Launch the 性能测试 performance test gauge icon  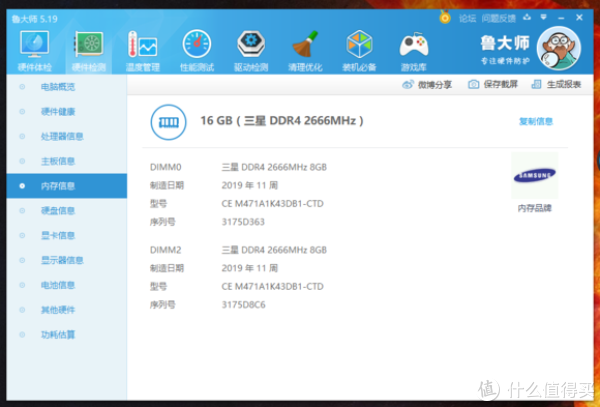tap(197, 52)
